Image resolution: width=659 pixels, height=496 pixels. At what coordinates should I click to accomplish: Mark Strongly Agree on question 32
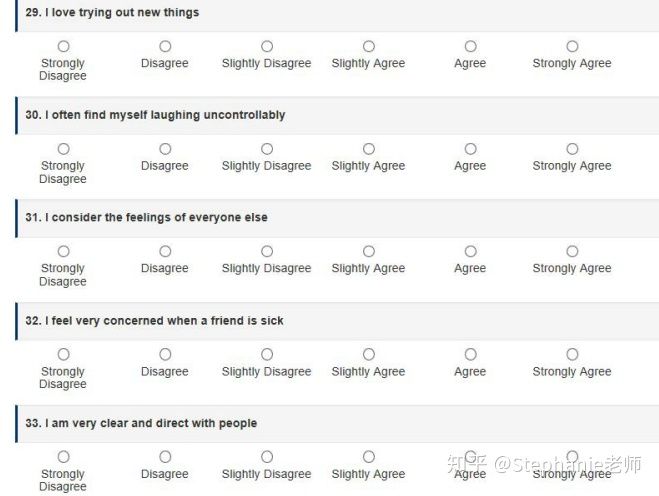pyautogui.click(x=572, y=354)
